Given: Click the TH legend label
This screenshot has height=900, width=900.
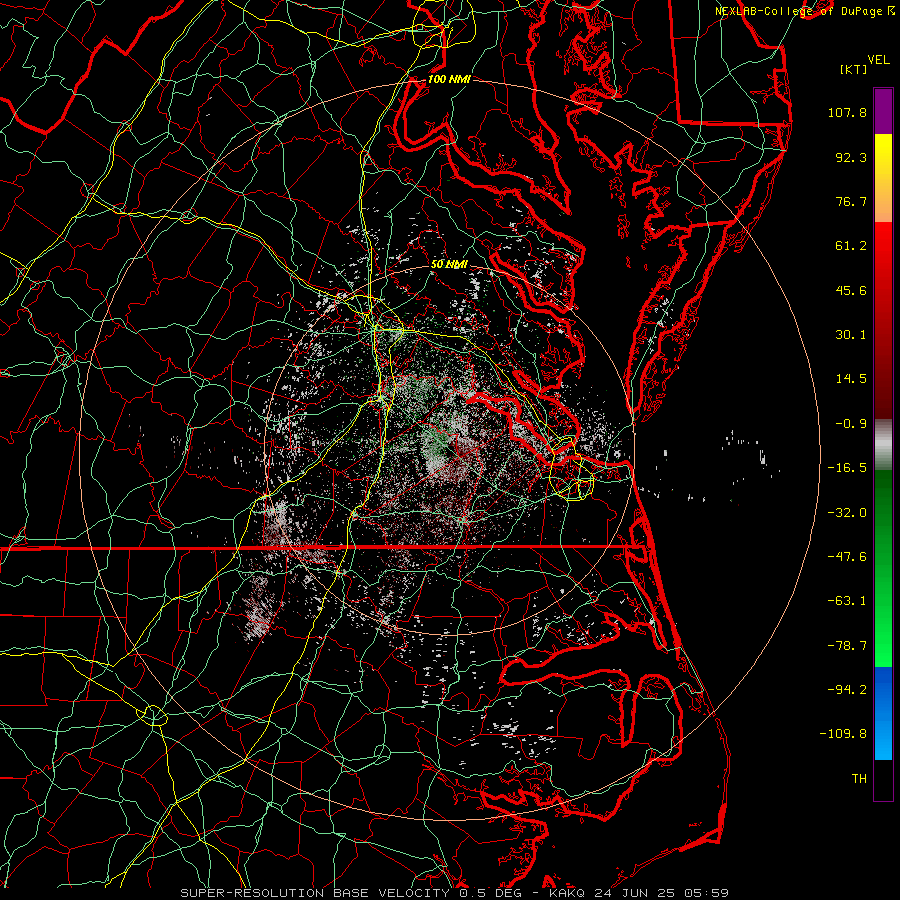Looking at the screenshot, I should [x=859, y=779].
